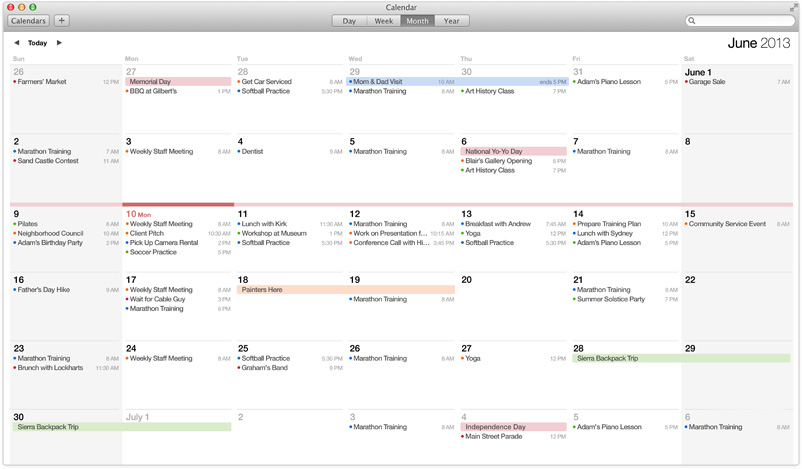Screen dimensions: 804x469
Task: Click the plus button to add event
Action: [x=62, y=21]
